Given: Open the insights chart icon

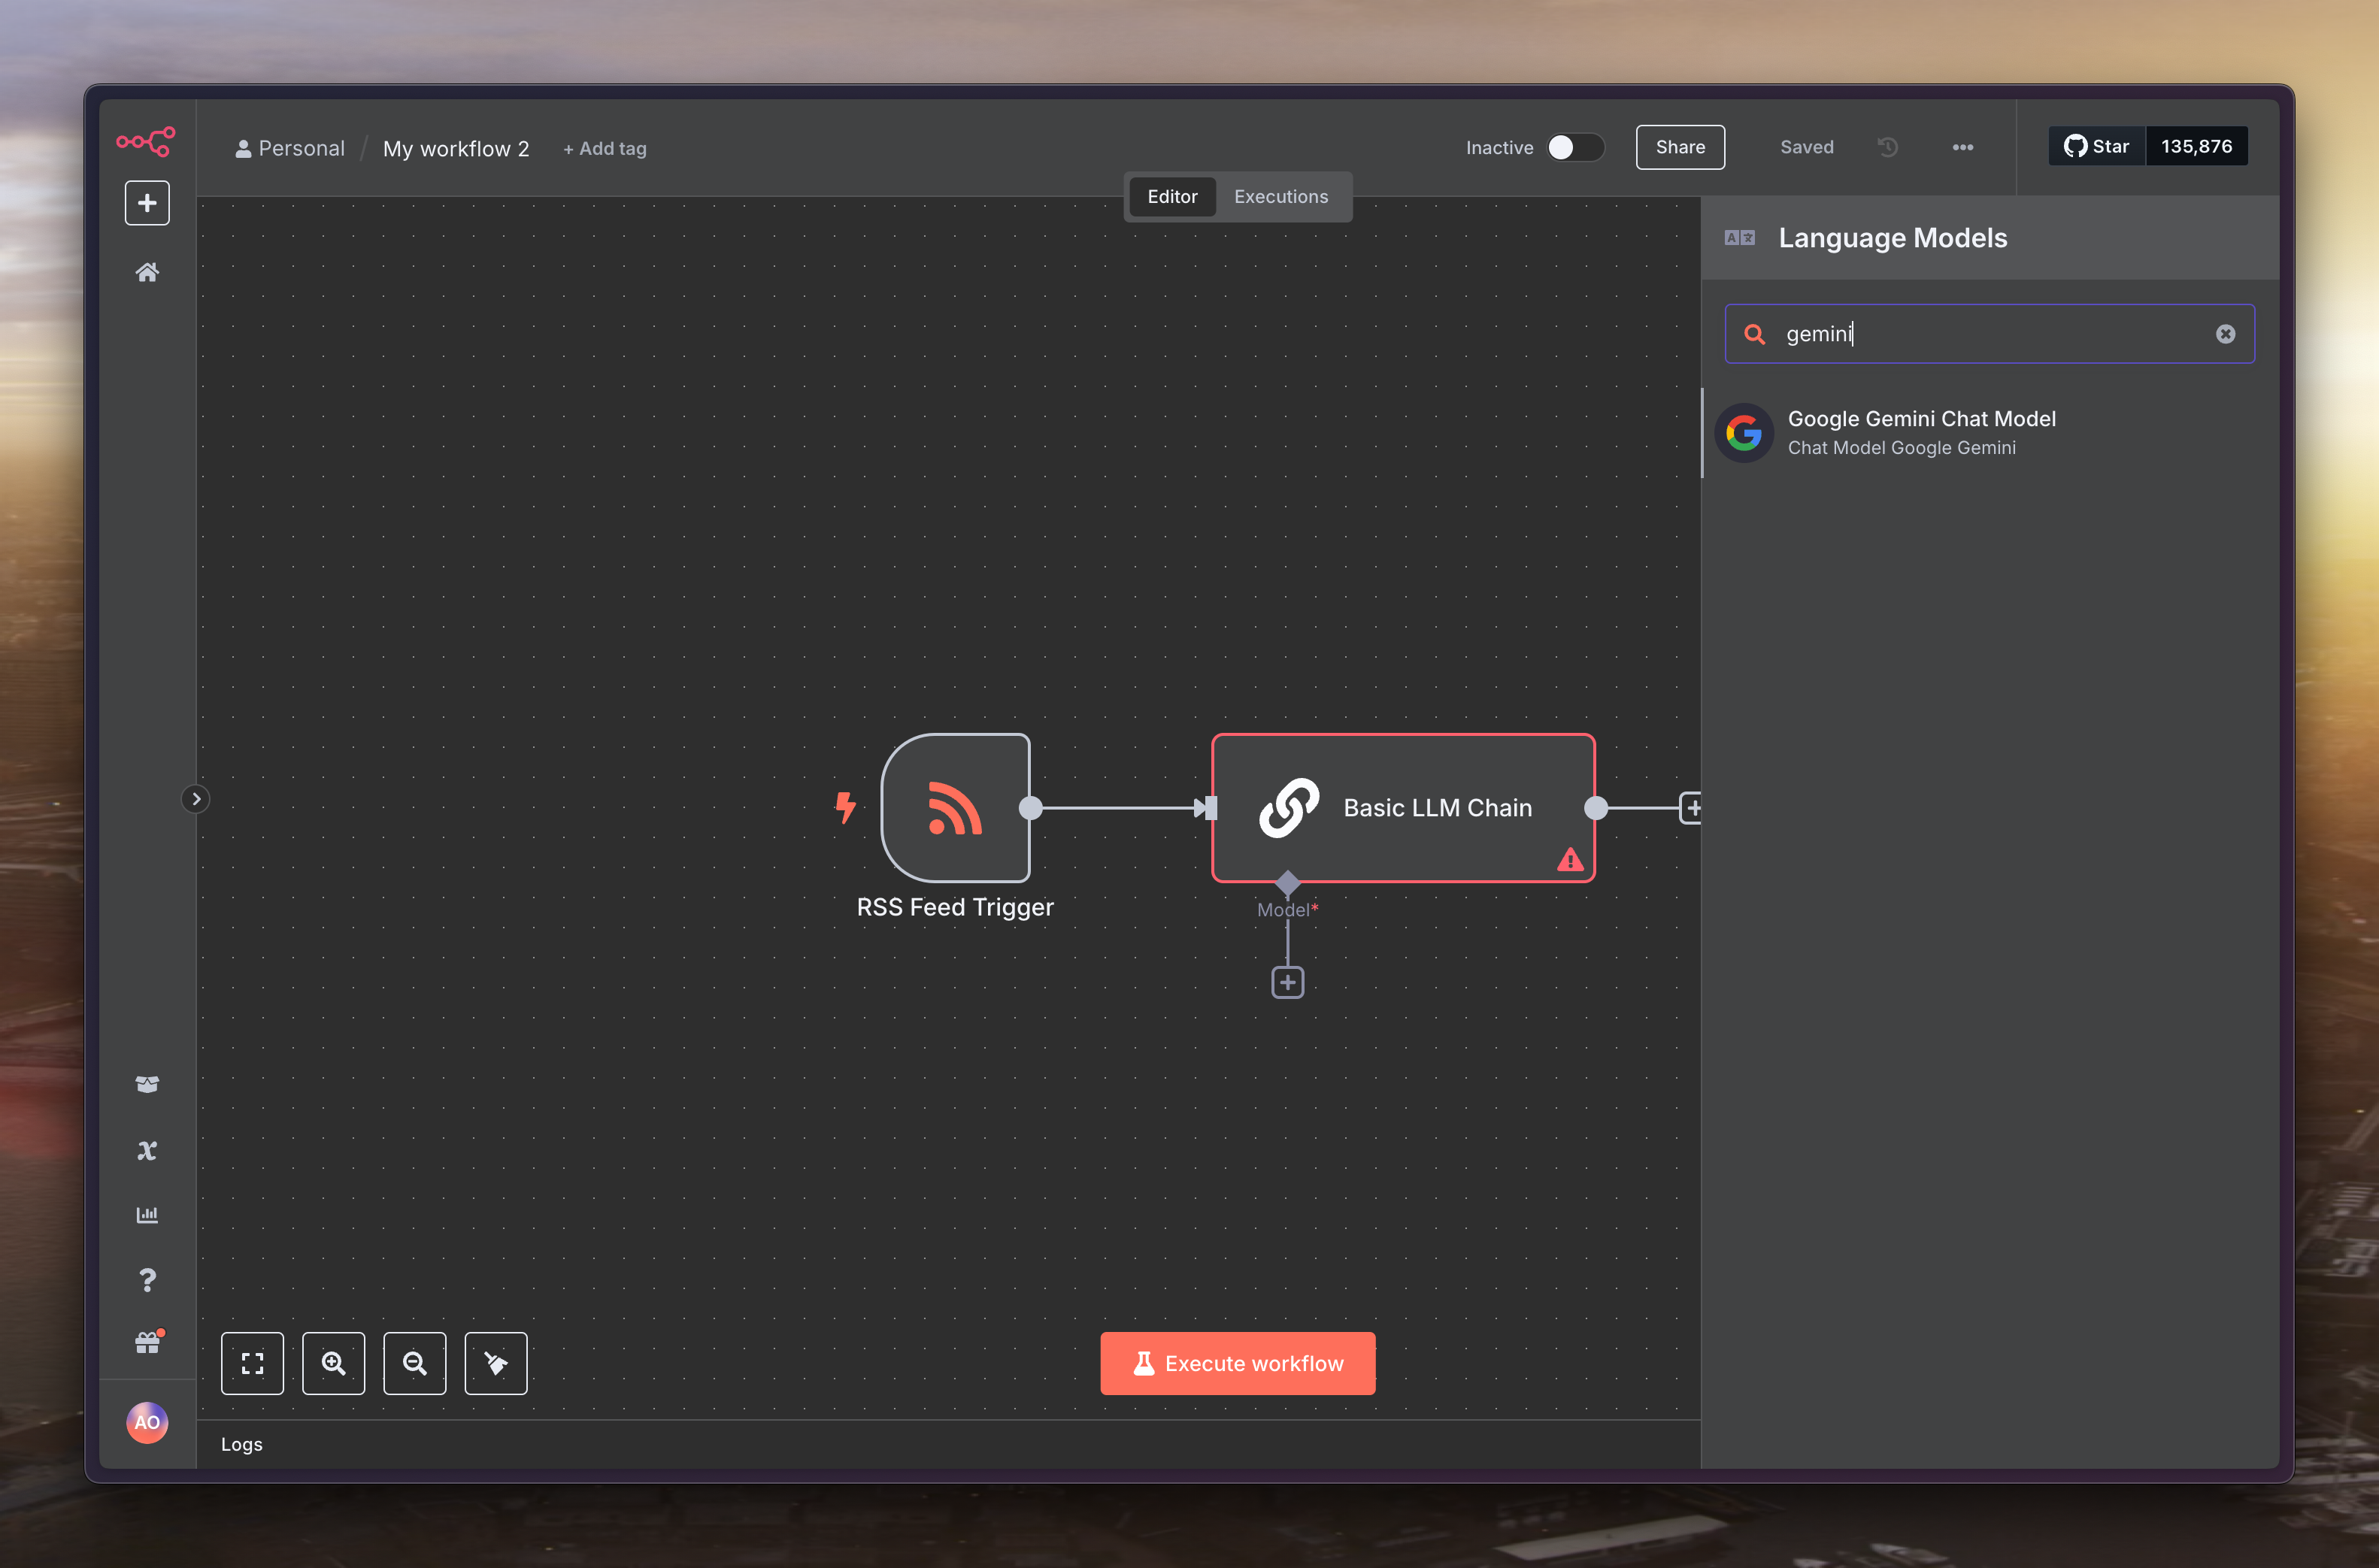Looking at the screenshot, I should point(147,1215).
